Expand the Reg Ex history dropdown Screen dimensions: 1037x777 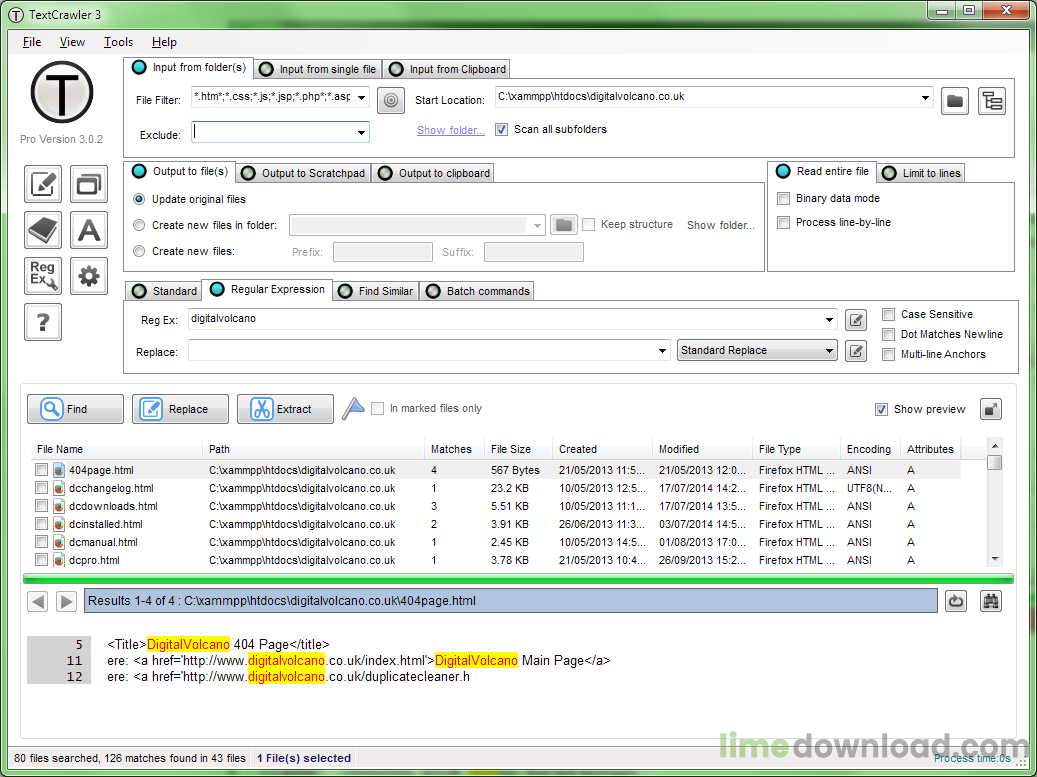[829, 320]
